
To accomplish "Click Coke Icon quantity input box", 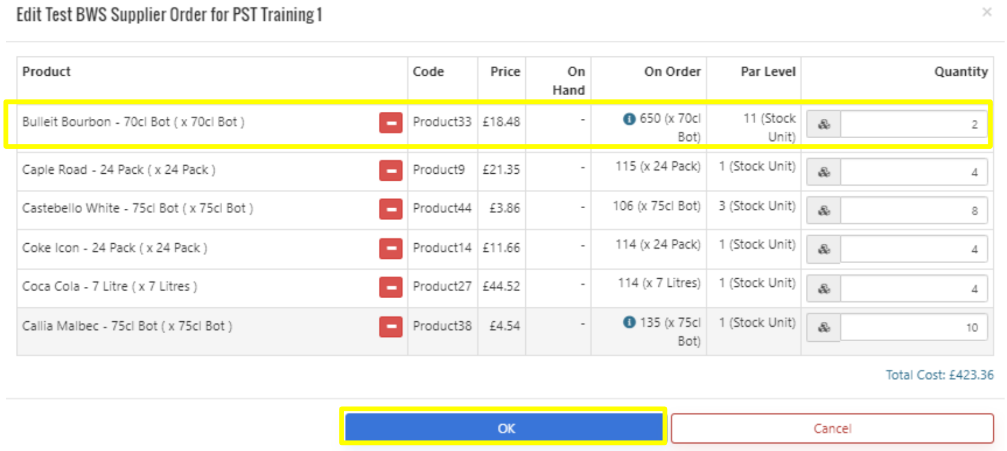I will (913, 250).
